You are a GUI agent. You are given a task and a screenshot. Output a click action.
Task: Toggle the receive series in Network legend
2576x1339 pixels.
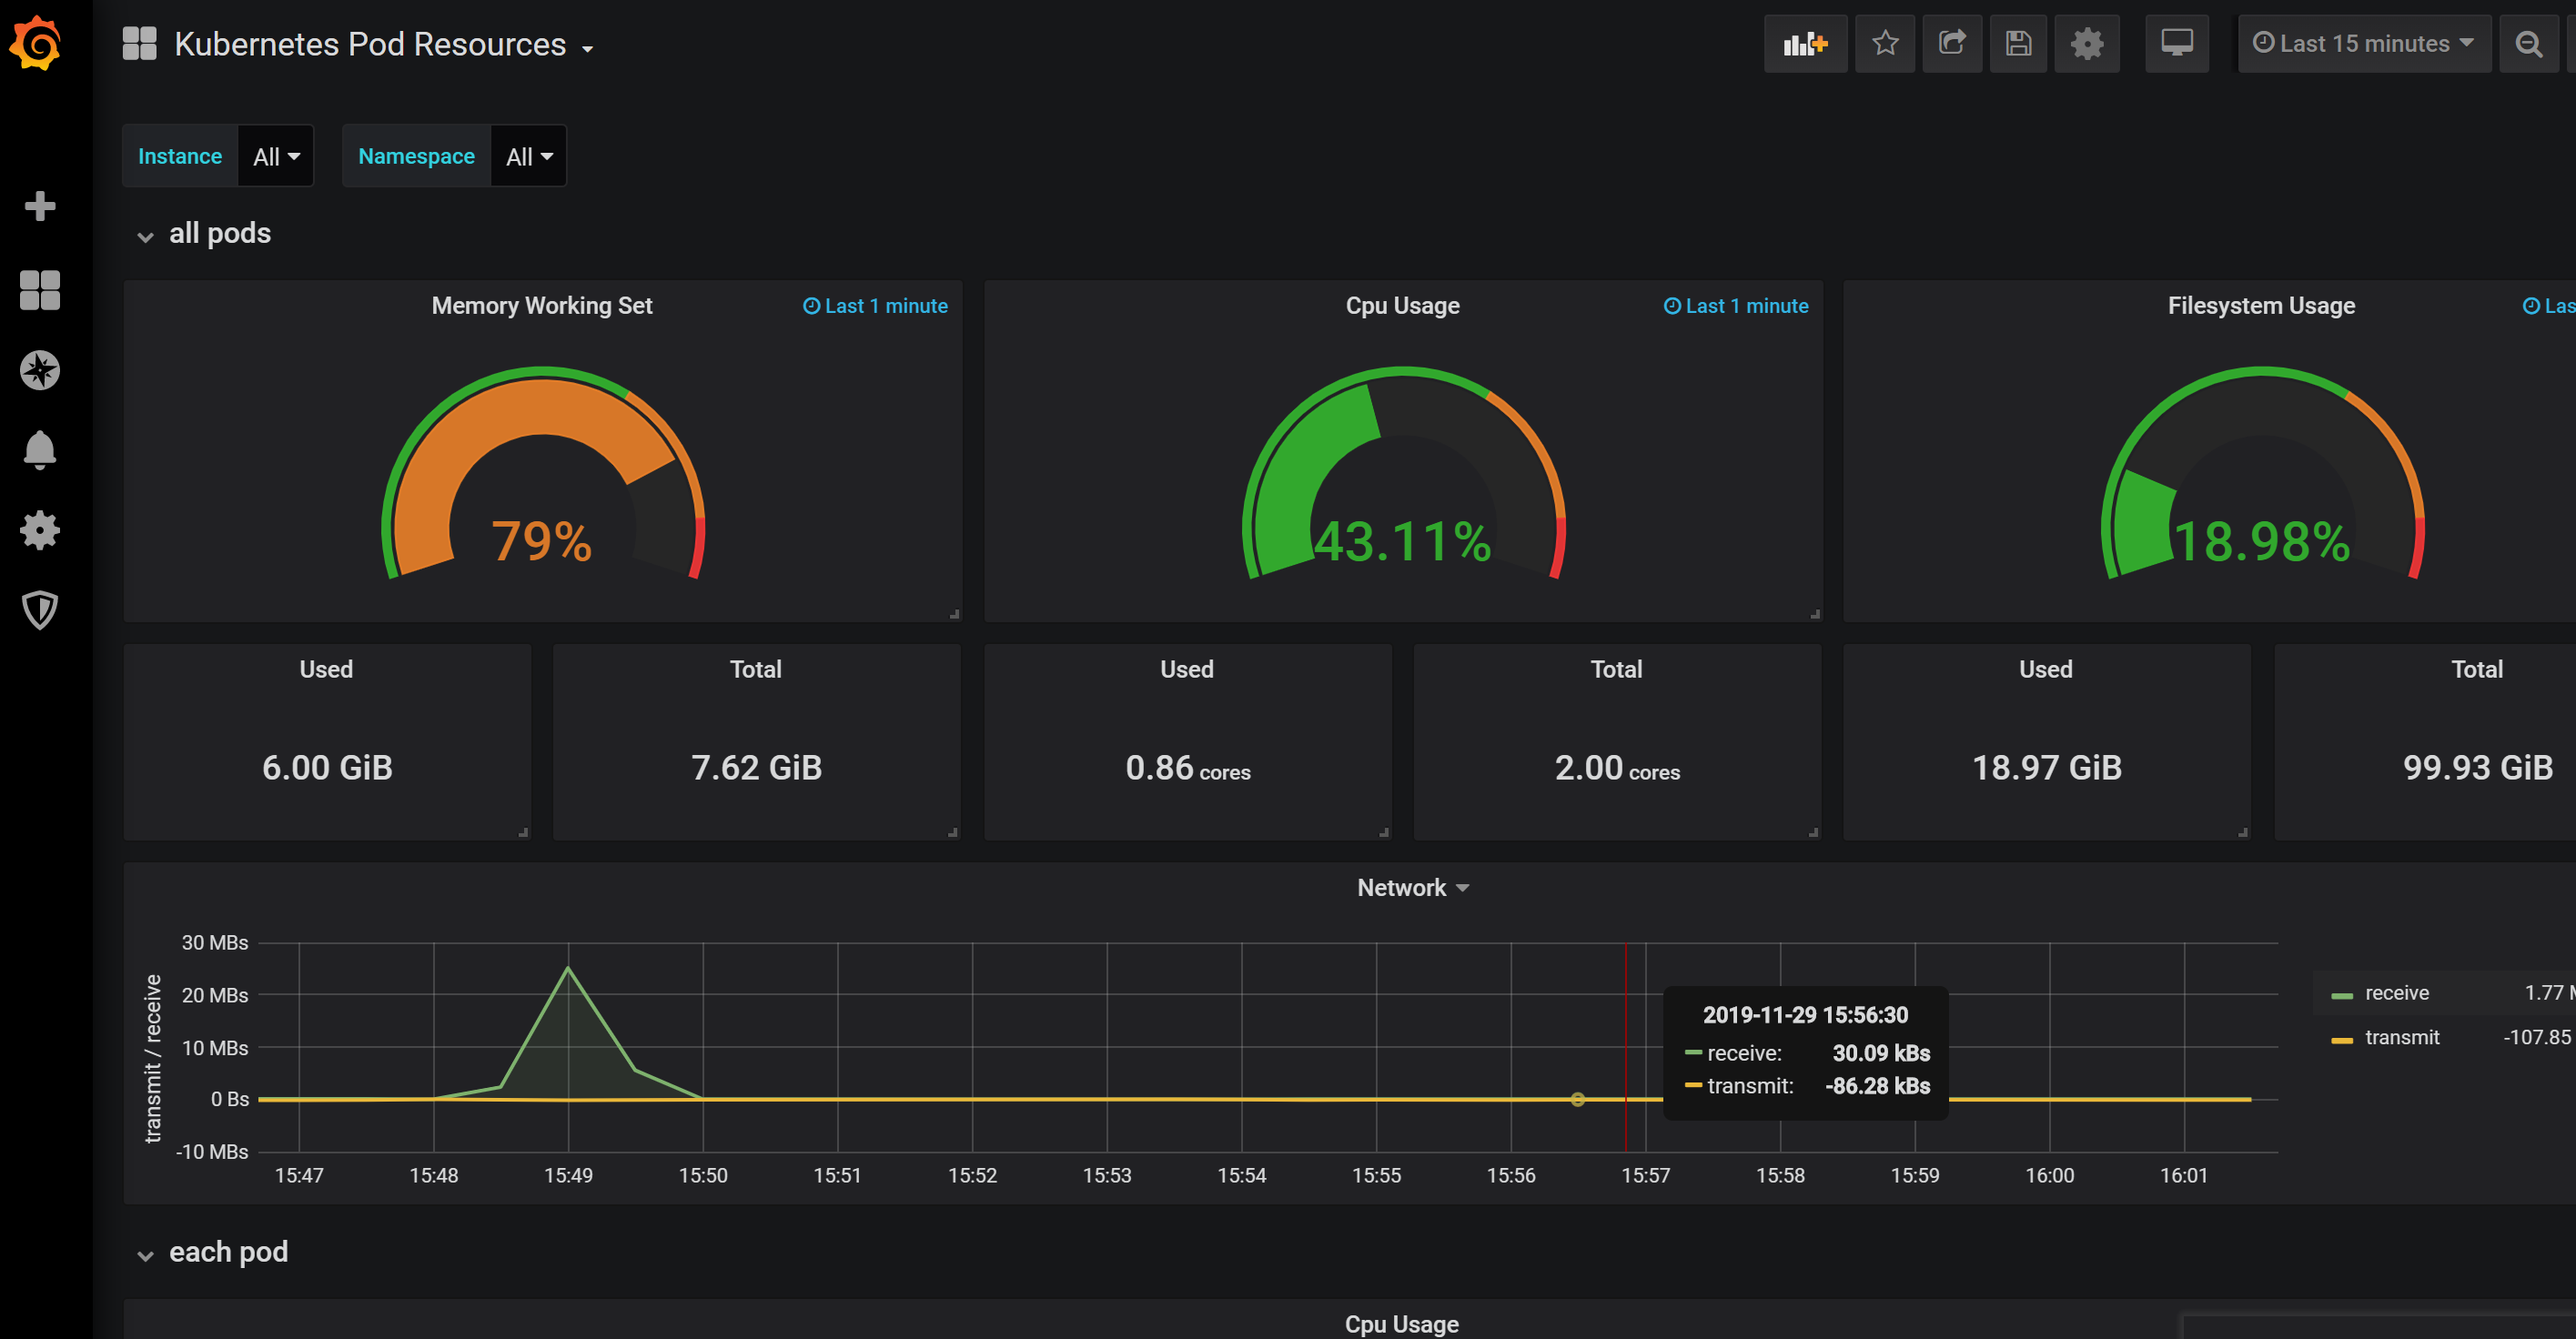tap(2396, 993)
